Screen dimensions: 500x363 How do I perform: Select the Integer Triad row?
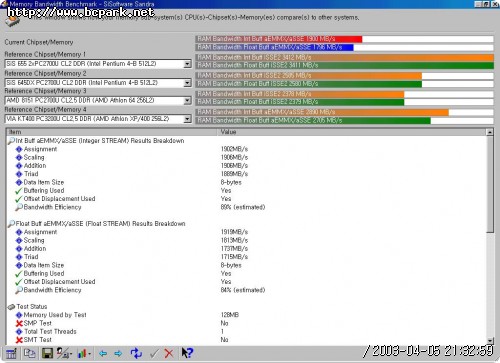247,174
